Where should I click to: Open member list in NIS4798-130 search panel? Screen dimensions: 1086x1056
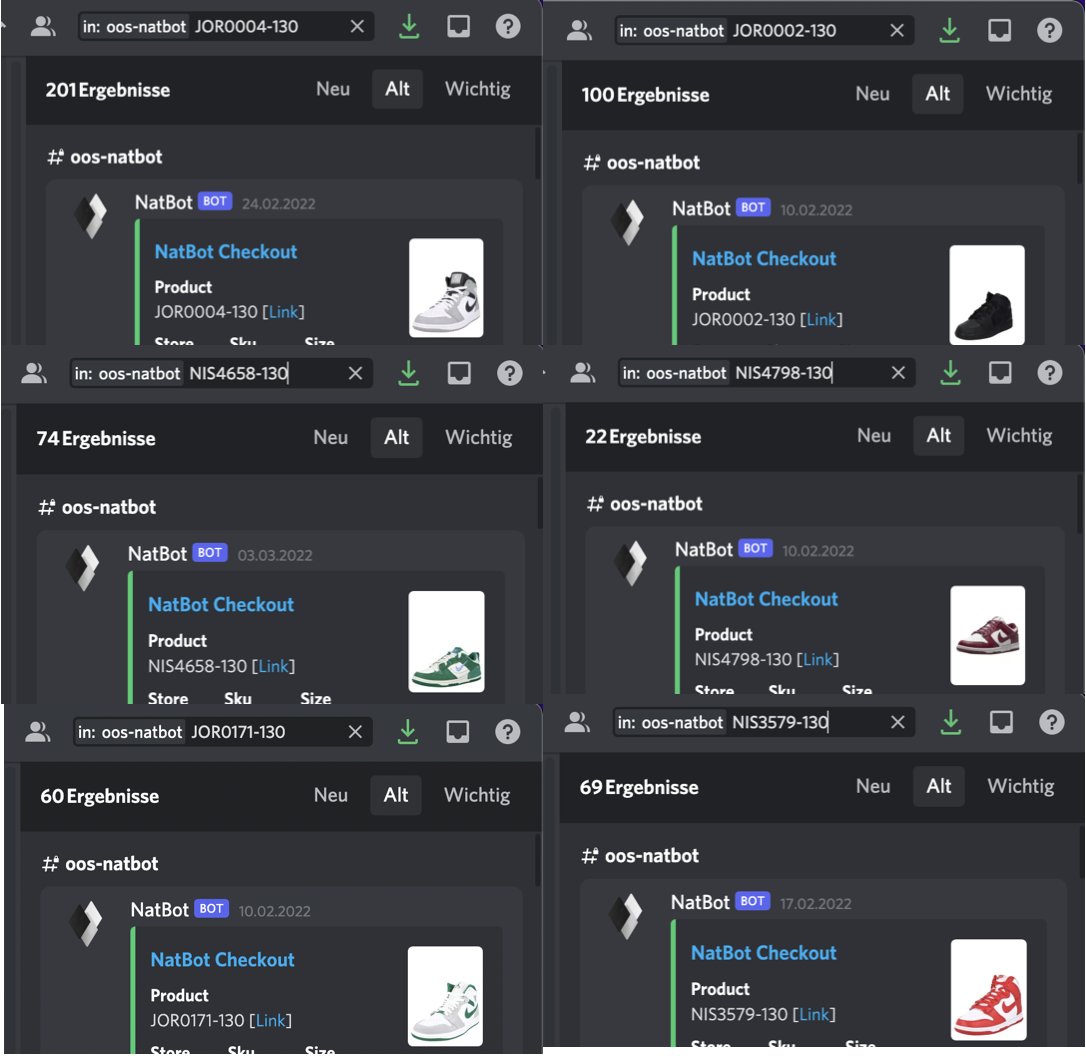click(582, 373)
